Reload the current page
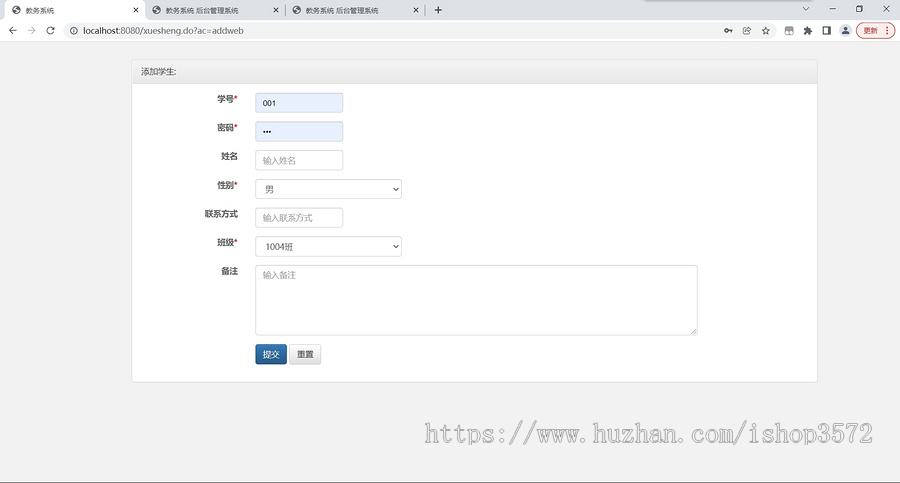Viewport: 900px width, 483px height. click(51, 30)
